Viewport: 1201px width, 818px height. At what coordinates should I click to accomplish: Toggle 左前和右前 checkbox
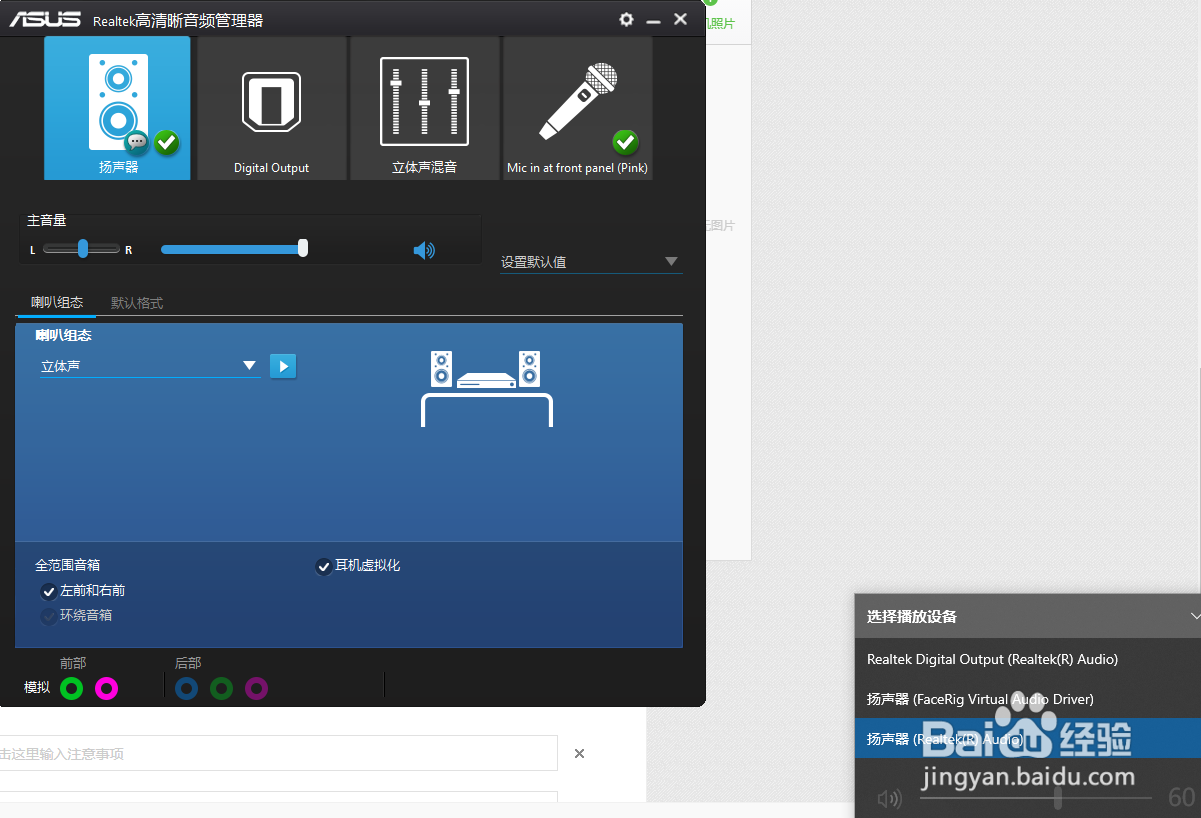point(48,591)
